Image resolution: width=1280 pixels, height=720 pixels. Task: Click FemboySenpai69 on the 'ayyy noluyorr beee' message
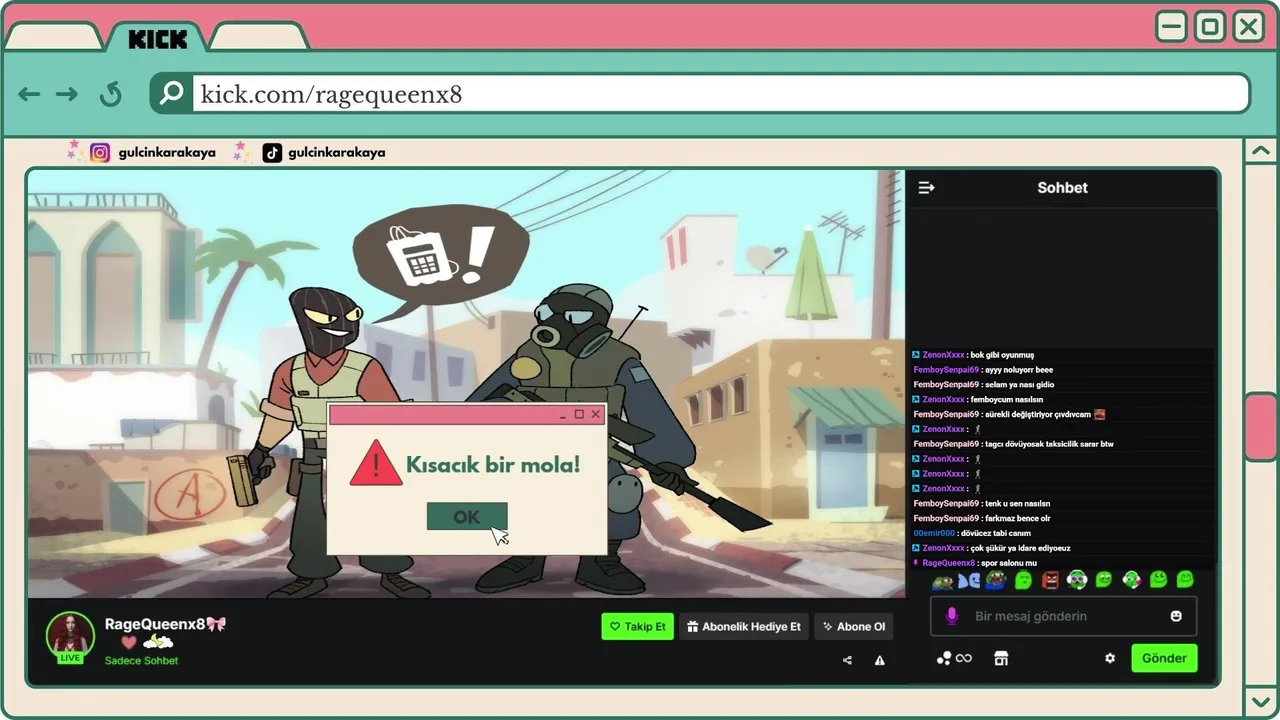coord(946,370)
